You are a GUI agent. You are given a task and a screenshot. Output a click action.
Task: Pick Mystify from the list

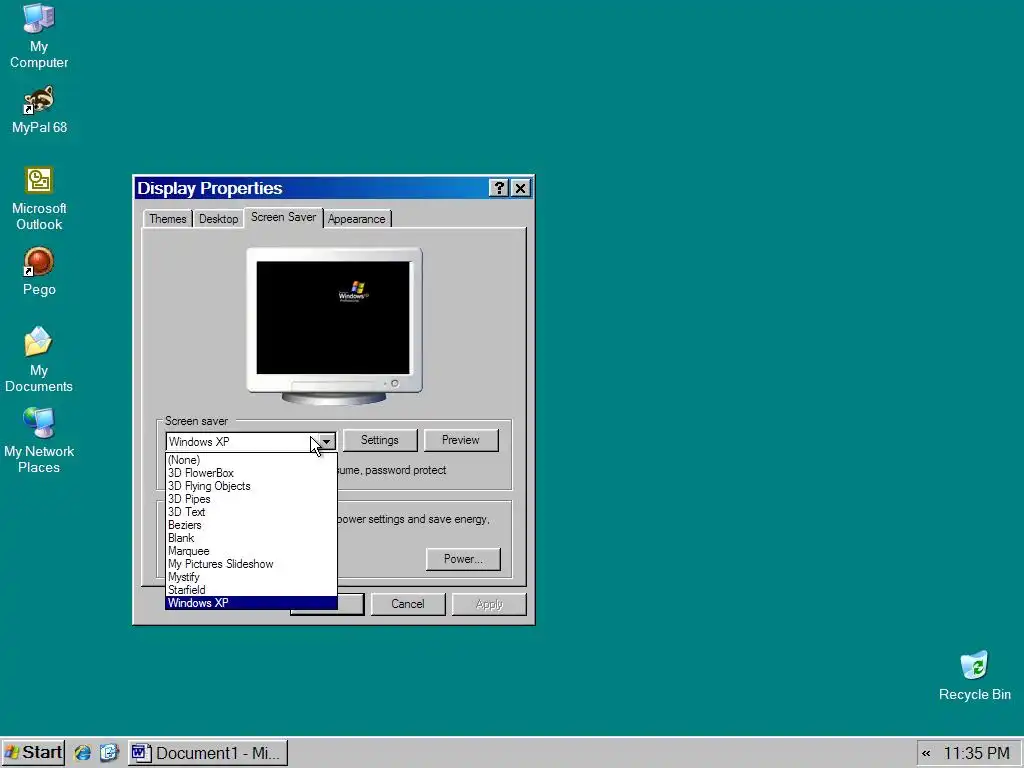pyautogui.click(x=251, y=577)
